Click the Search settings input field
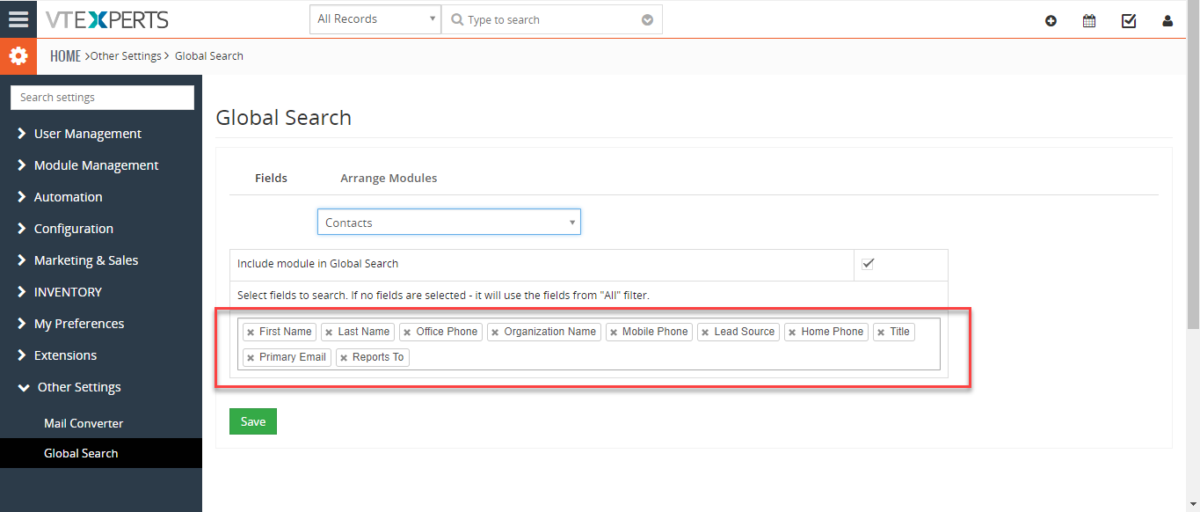This screenshot has width=1200, height=512. tap(102, 97)
